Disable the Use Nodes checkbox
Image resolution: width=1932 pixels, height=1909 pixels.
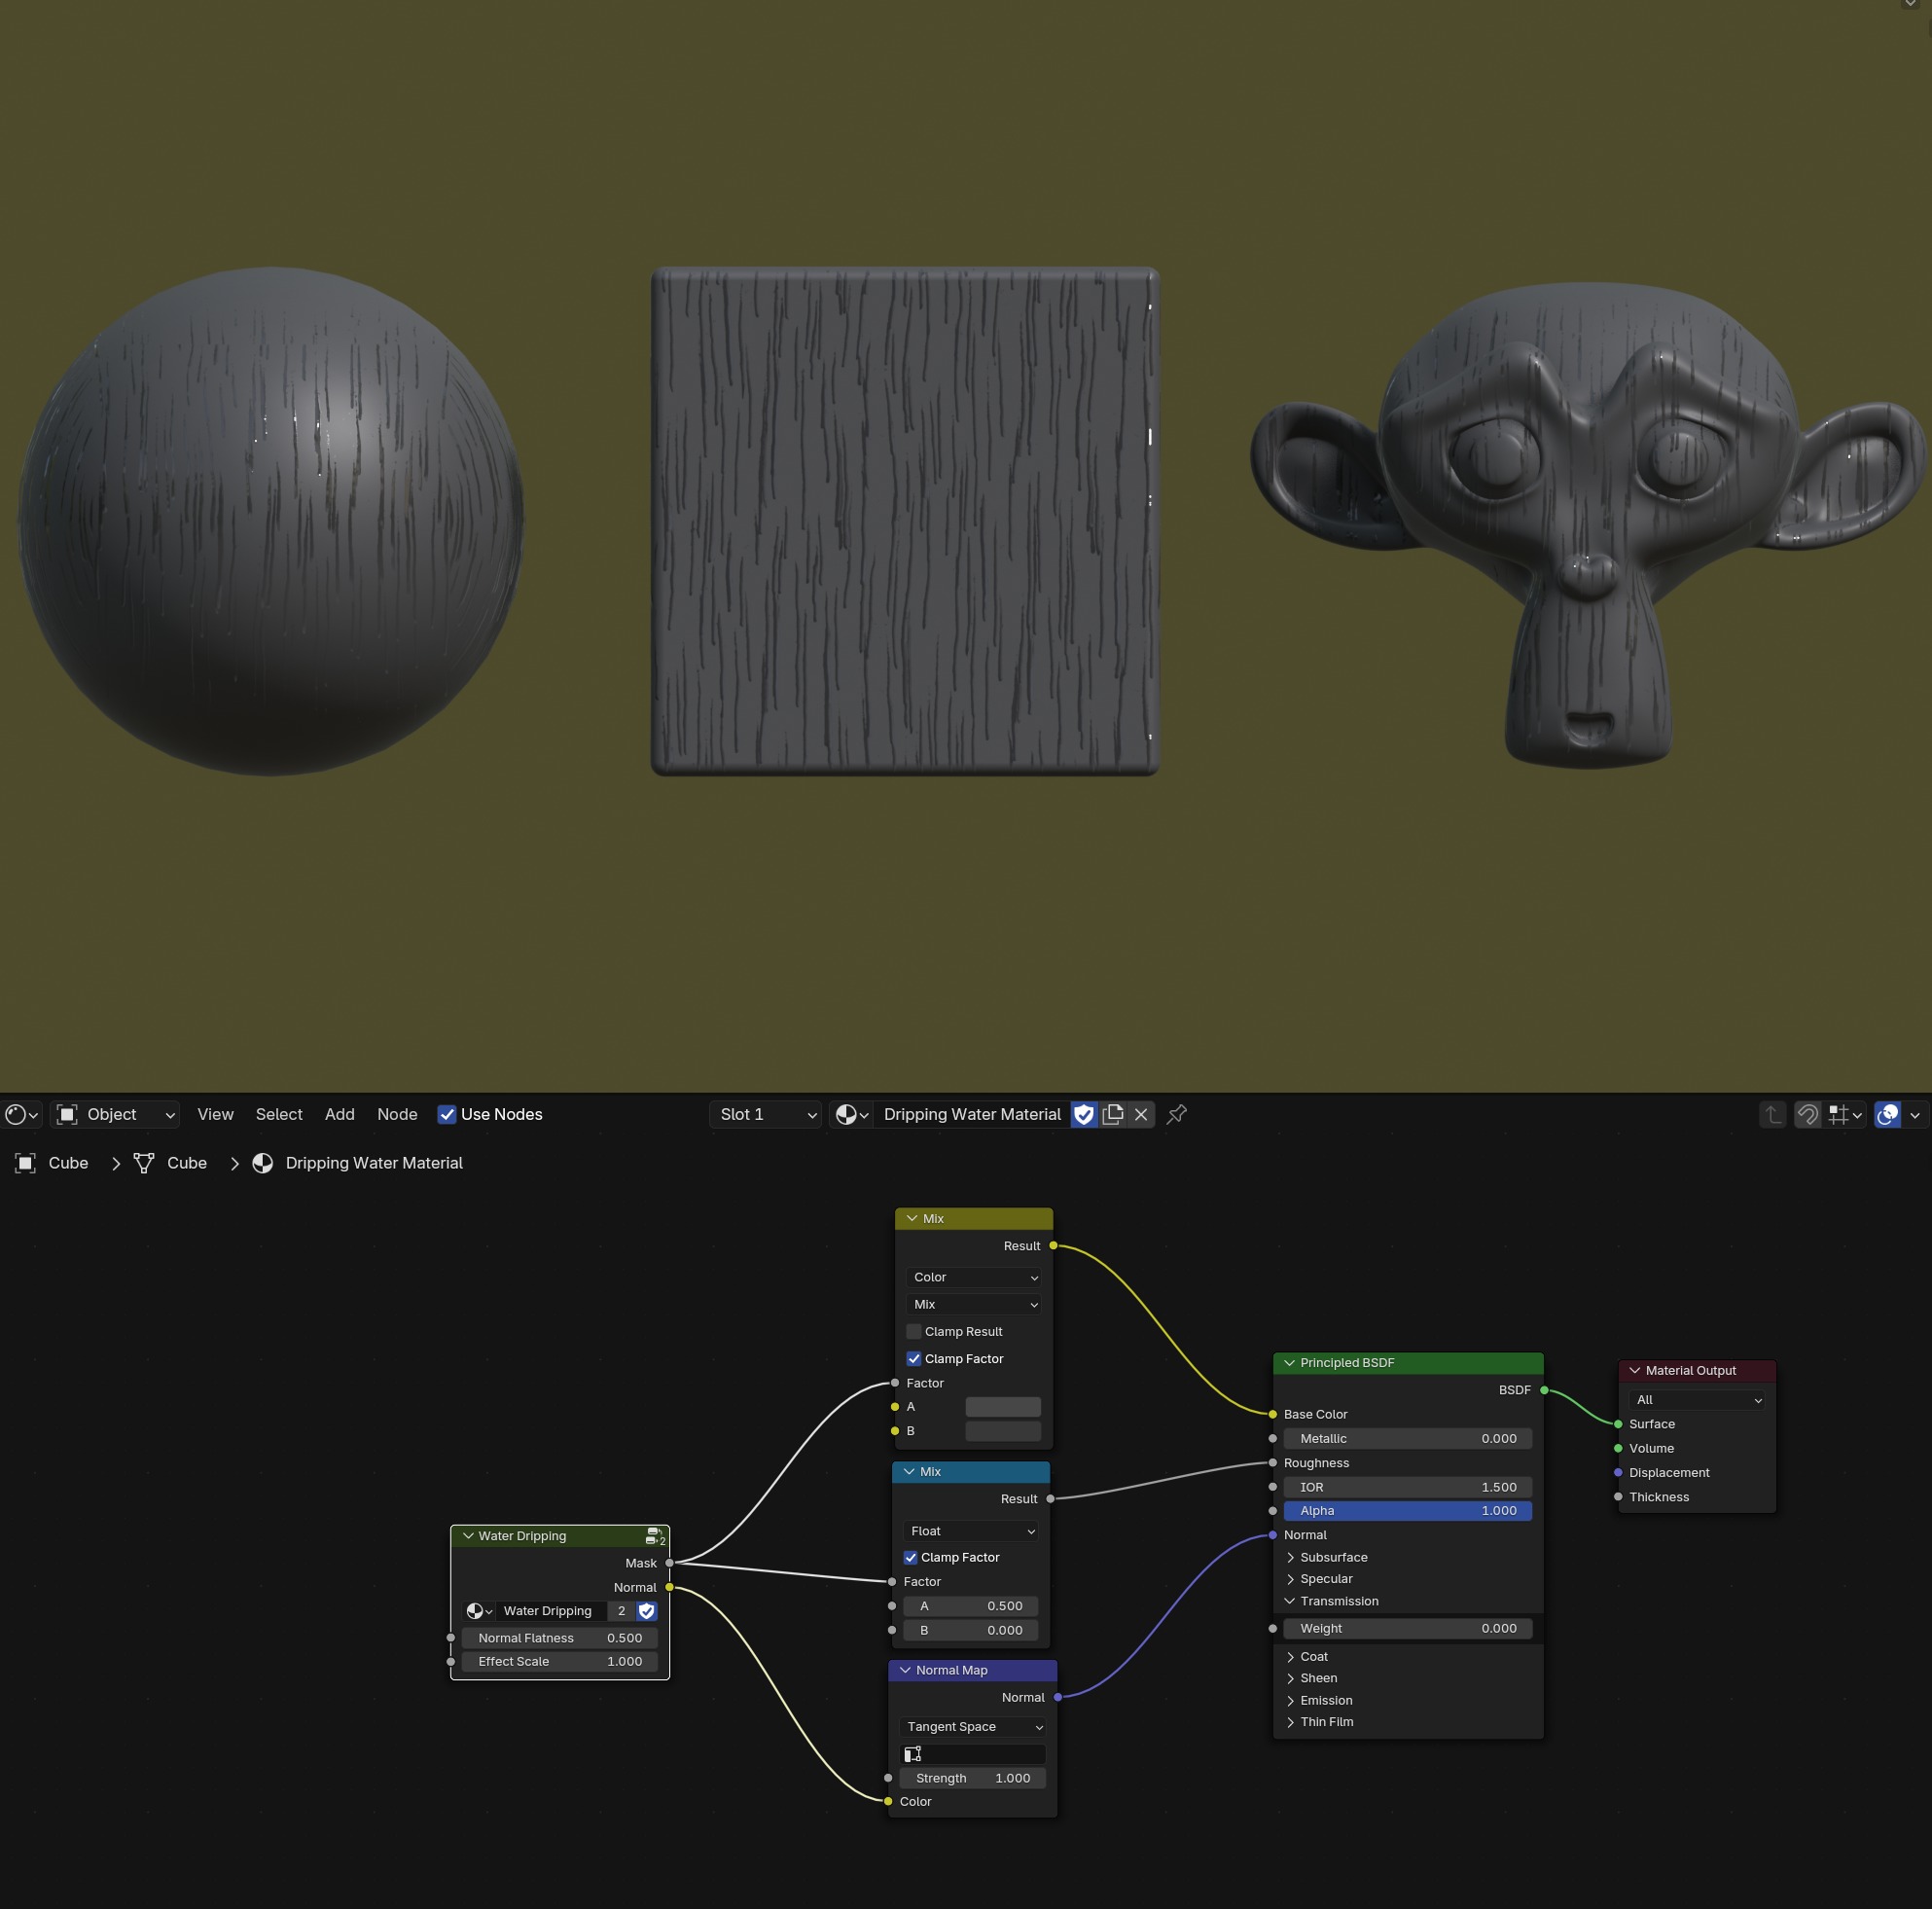[x=447, y=1114]
